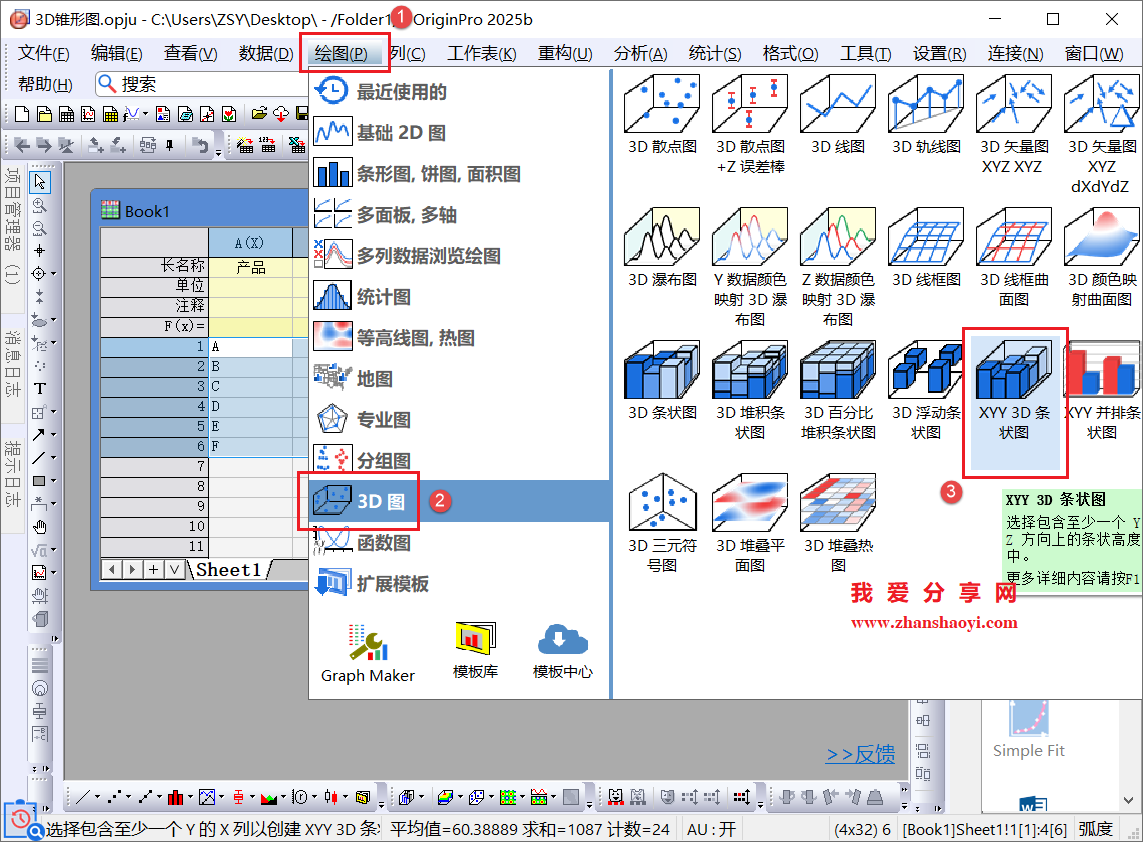Select column header A(X)

click(249, 243)
